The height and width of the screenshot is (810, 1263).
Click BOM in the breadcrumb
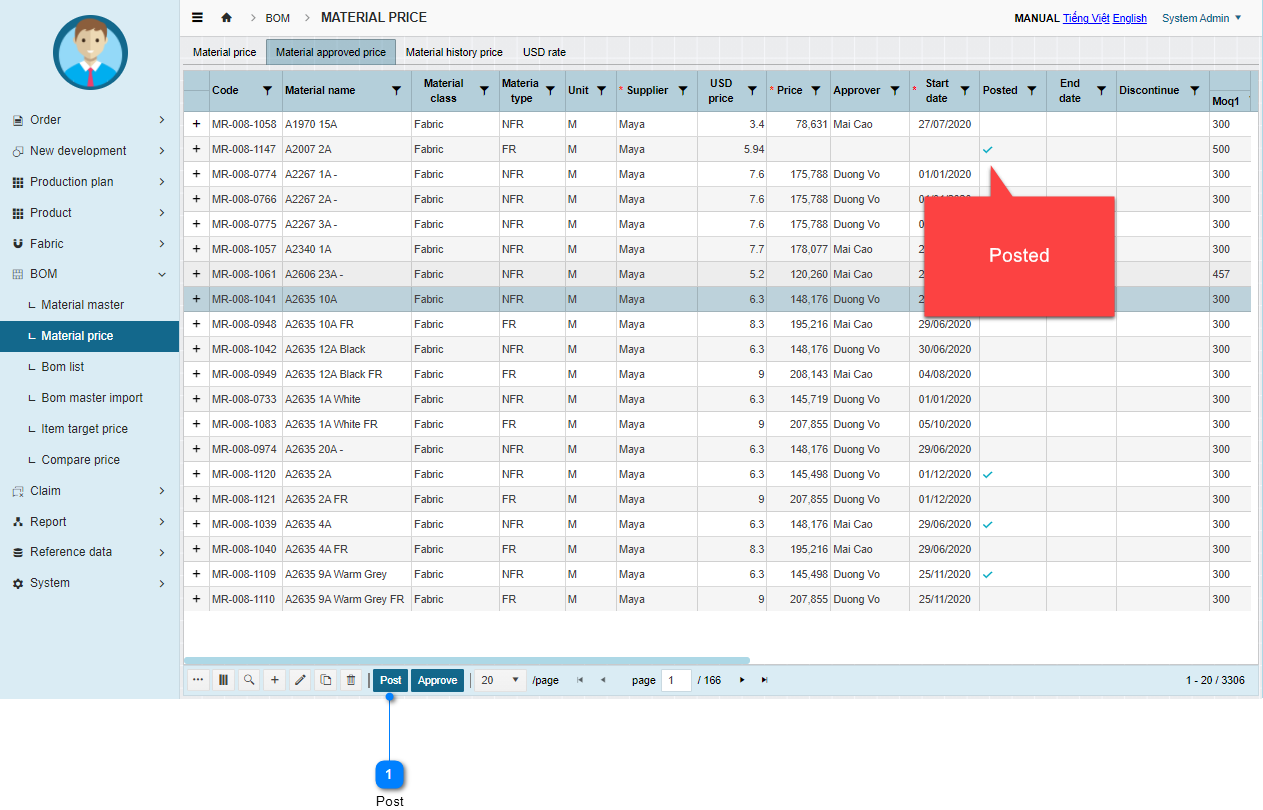click(x=277, y=18)
